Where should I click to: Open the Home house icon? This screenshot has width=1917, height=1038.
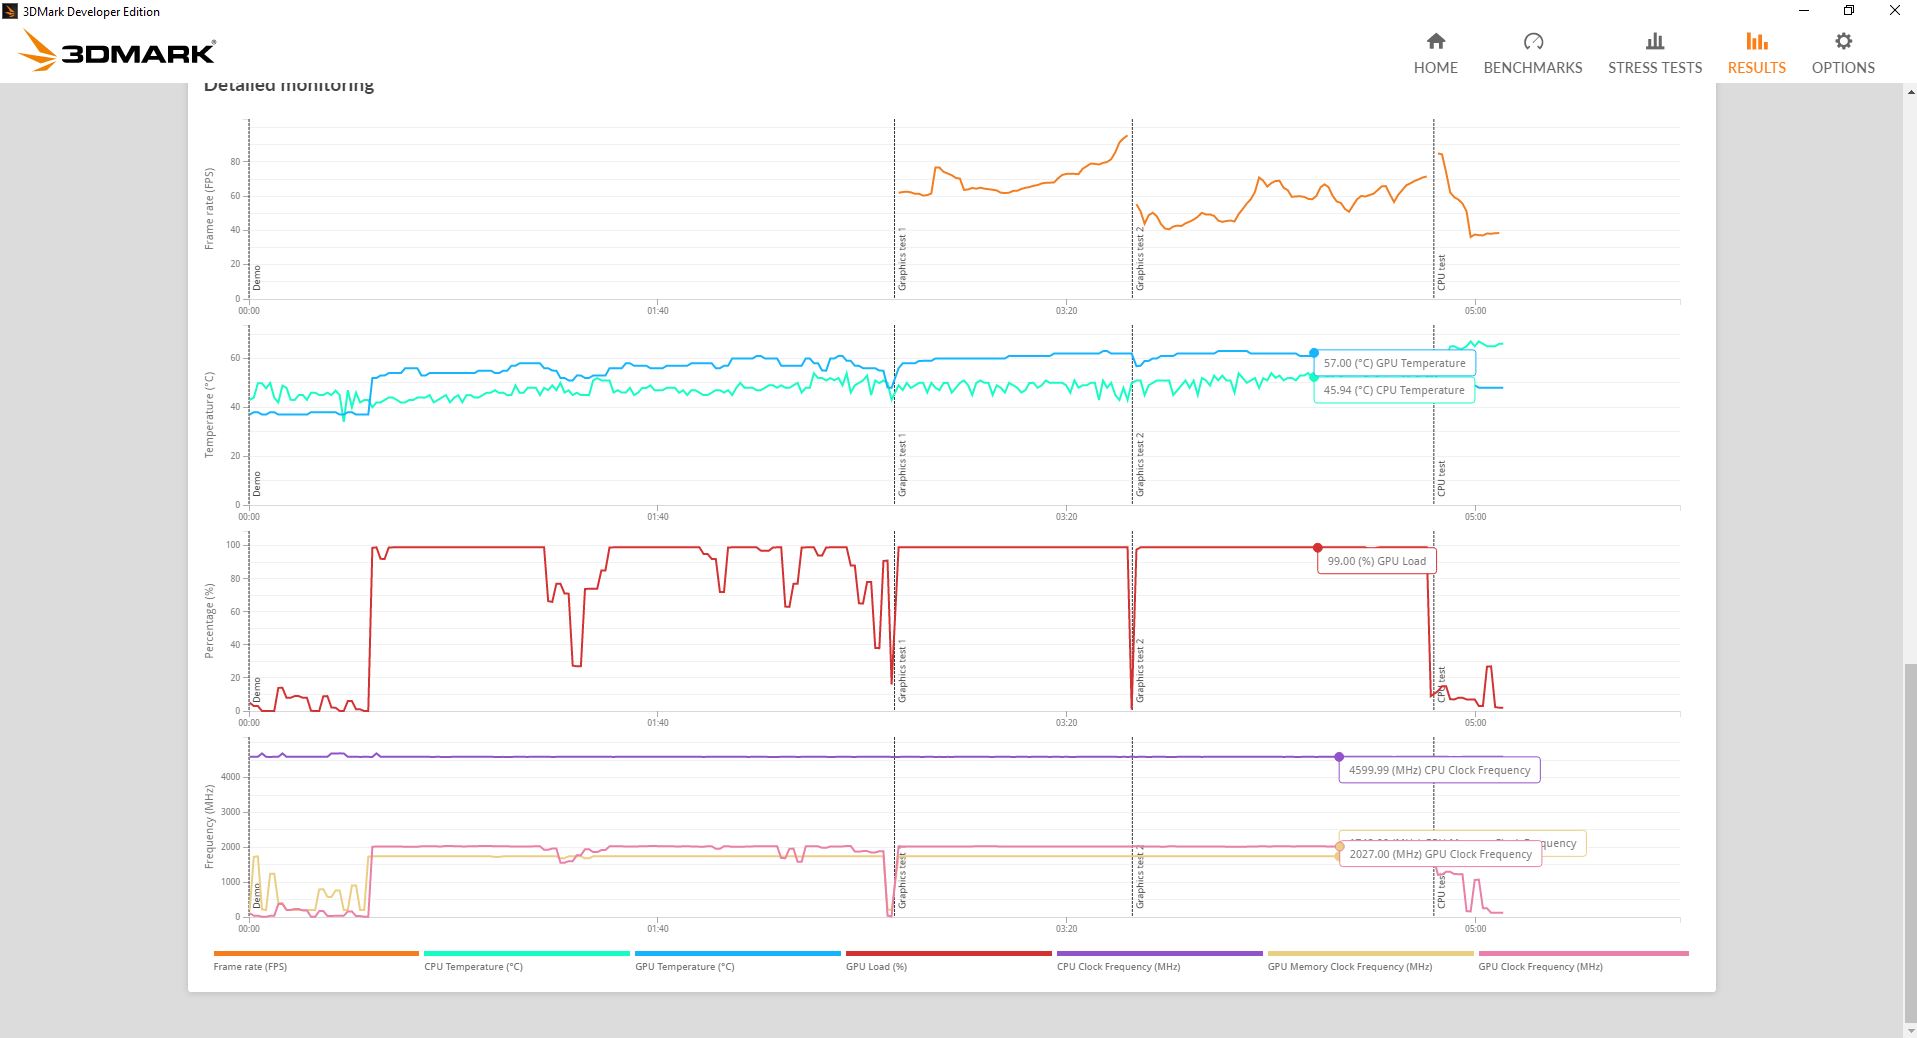pos(1435,41)
